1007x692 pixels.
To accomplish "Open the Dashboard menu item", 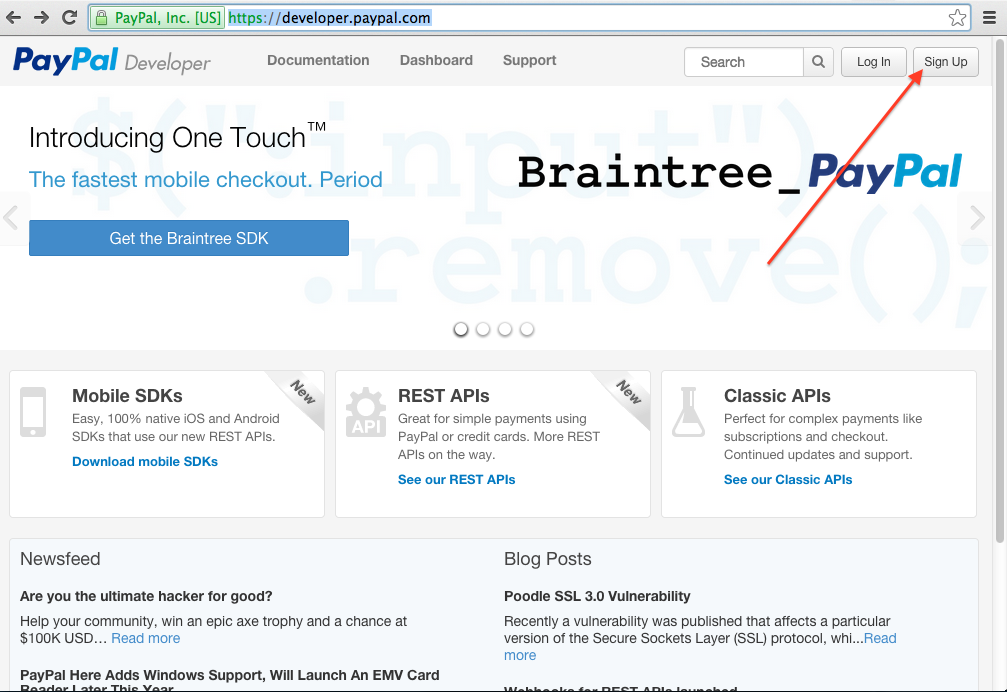I will [436, 60].
